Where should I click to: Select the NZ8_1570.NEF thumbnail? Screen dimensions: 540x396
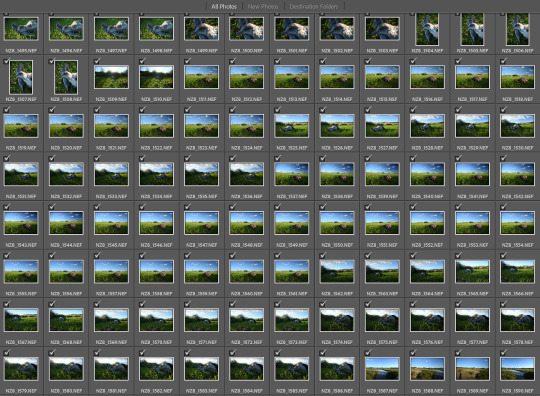[156, 320]
